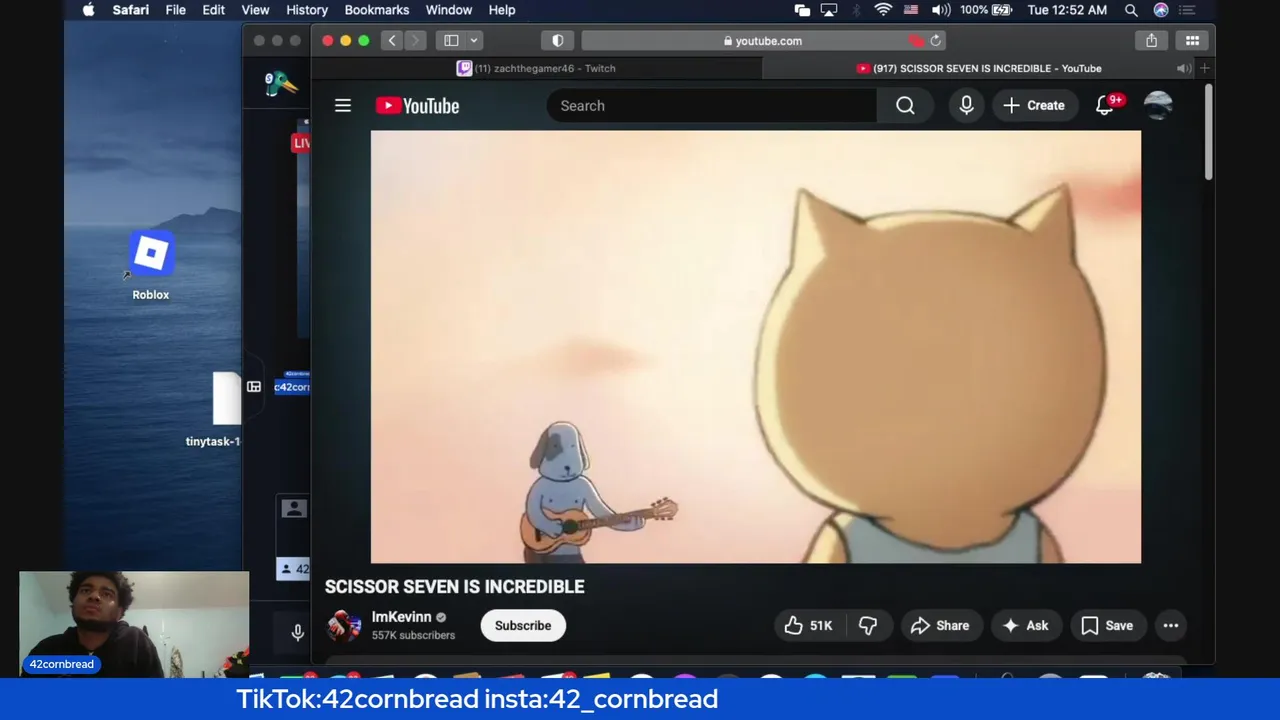Open the ImKevinn channel name link
Viewport: 1280px width, 720px height.
coord(402,617)
